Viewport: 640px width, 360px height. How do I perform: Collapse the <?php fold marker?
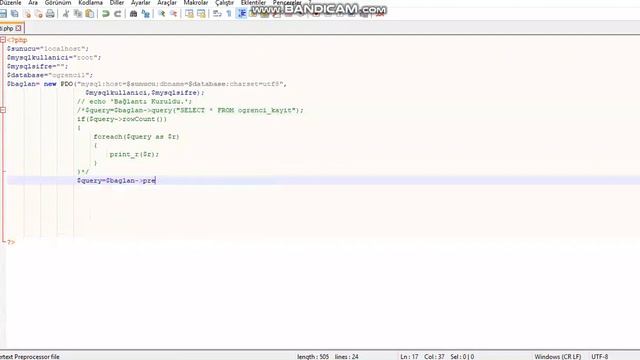[x=3, y=40]
